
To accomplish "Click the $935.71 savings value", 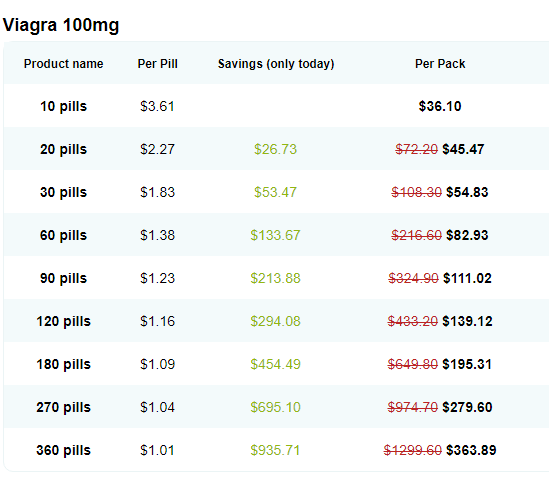I will pyautogui.click(x=275, y=450).
